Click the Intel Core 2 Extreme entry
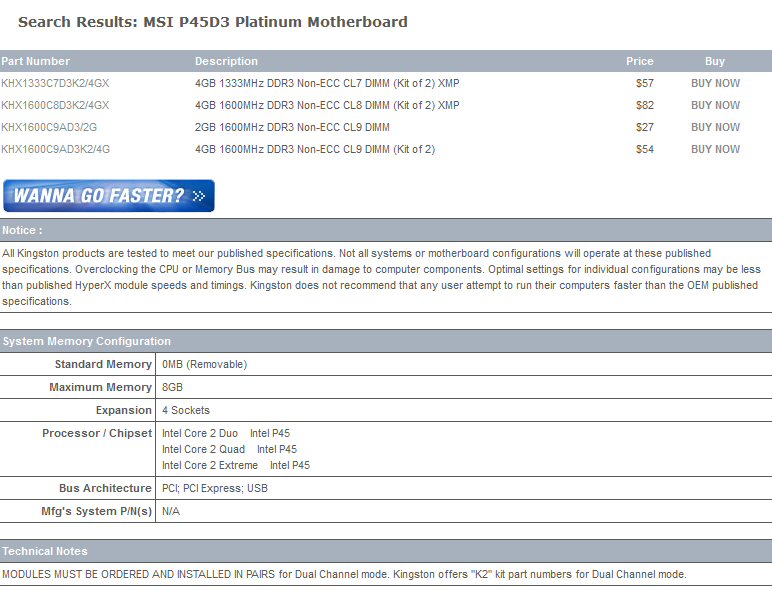772x590 pixels. [236, 465]
